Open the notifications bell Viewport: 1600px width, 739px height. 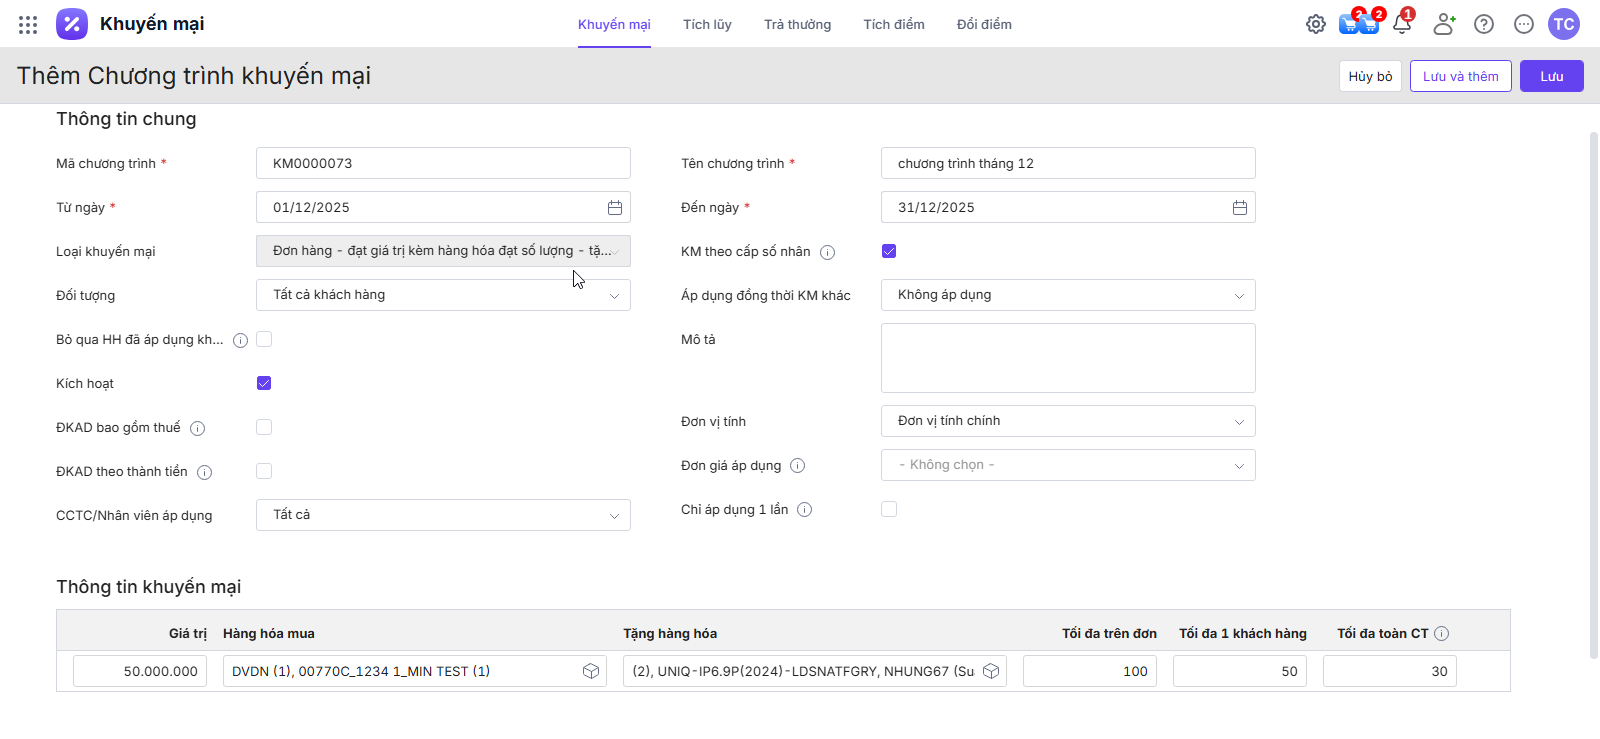pyautogui.click(x=1402, y=24)
